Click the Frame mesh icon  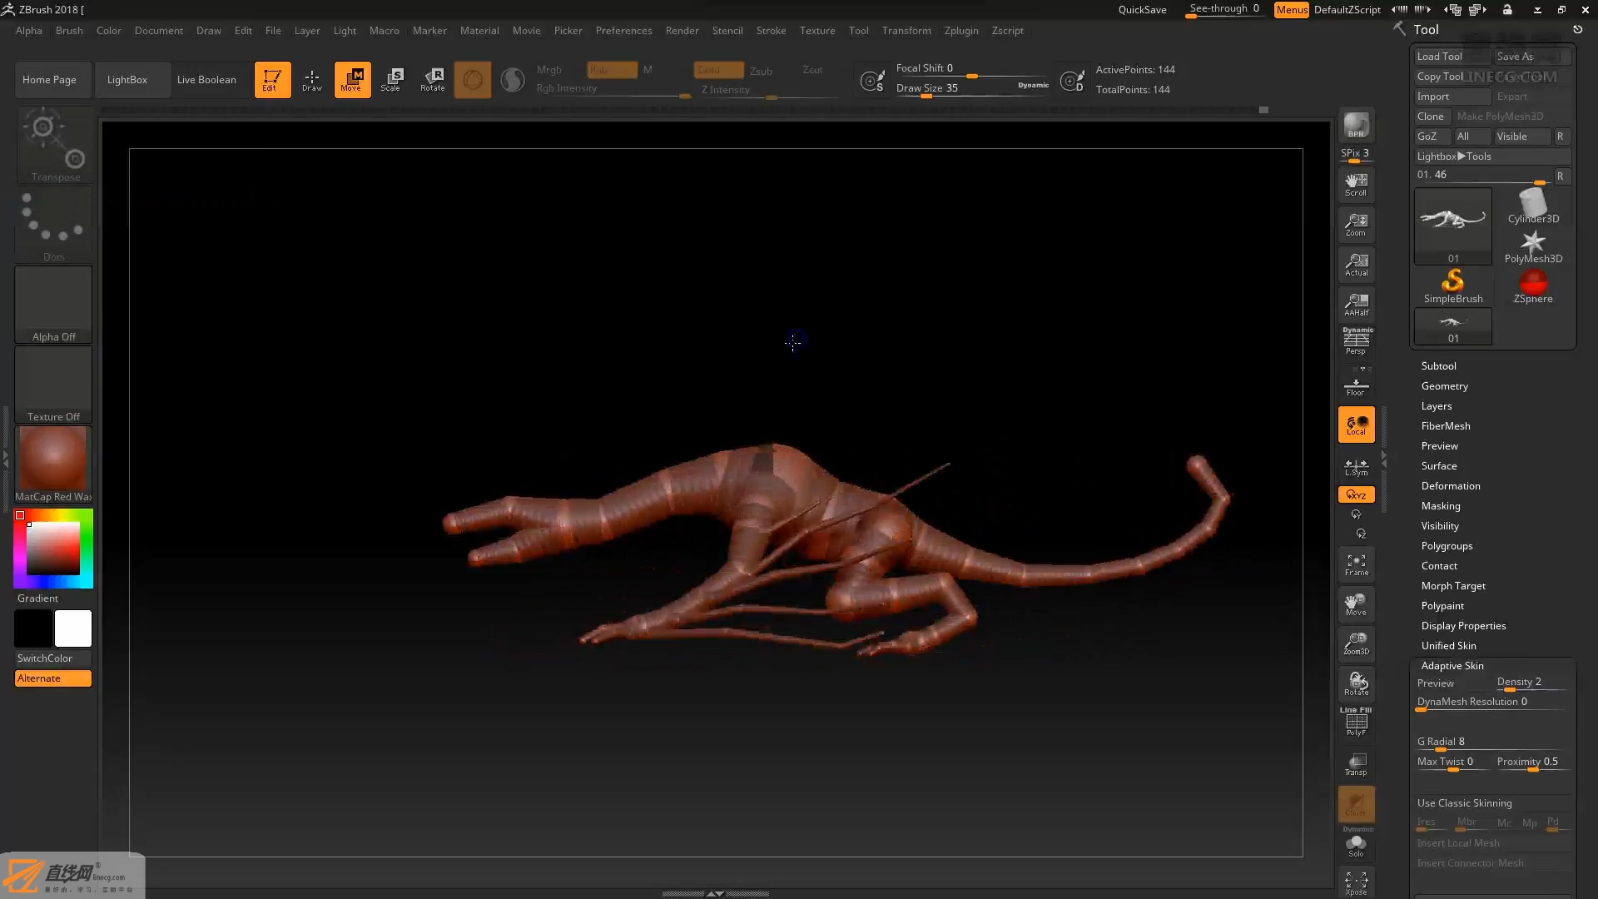[1356, 564]
